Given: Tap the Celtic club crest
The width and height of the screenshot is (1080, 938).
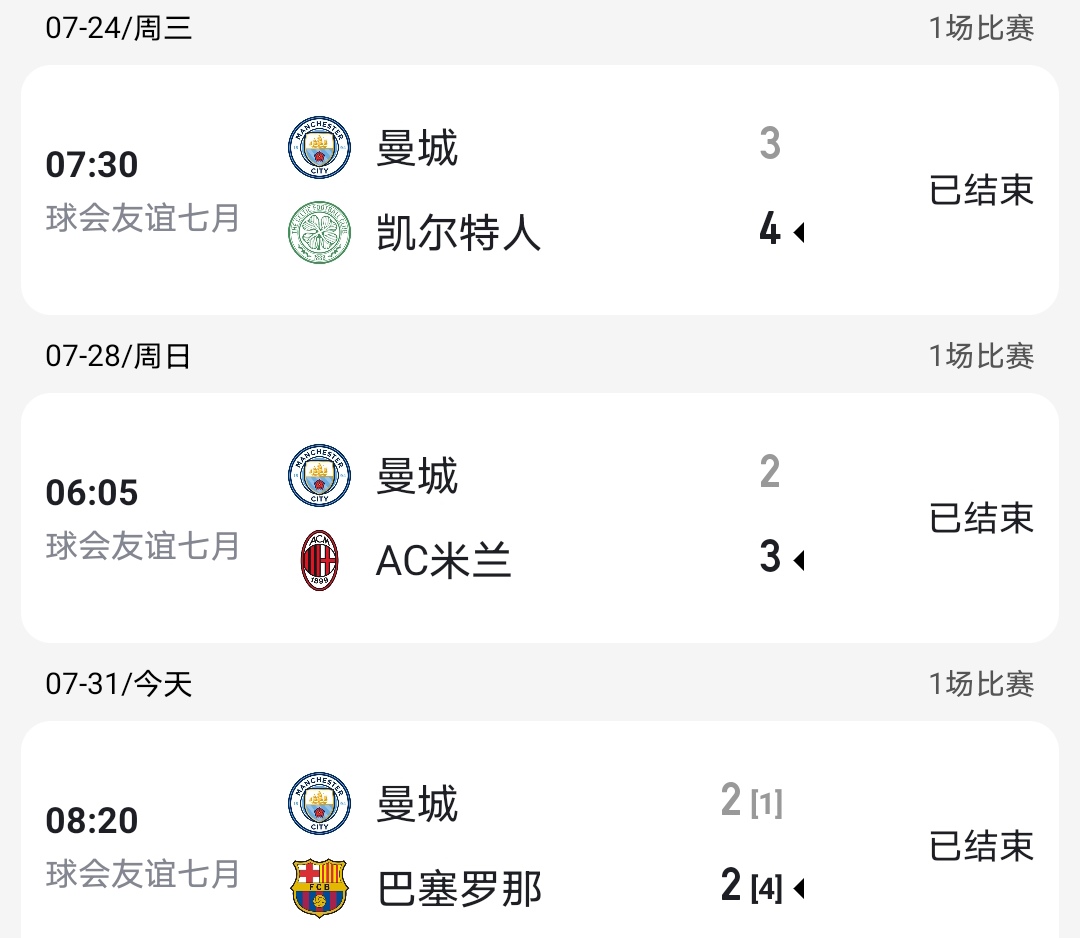Looking at the screenshot, I should tap(320, 232).
